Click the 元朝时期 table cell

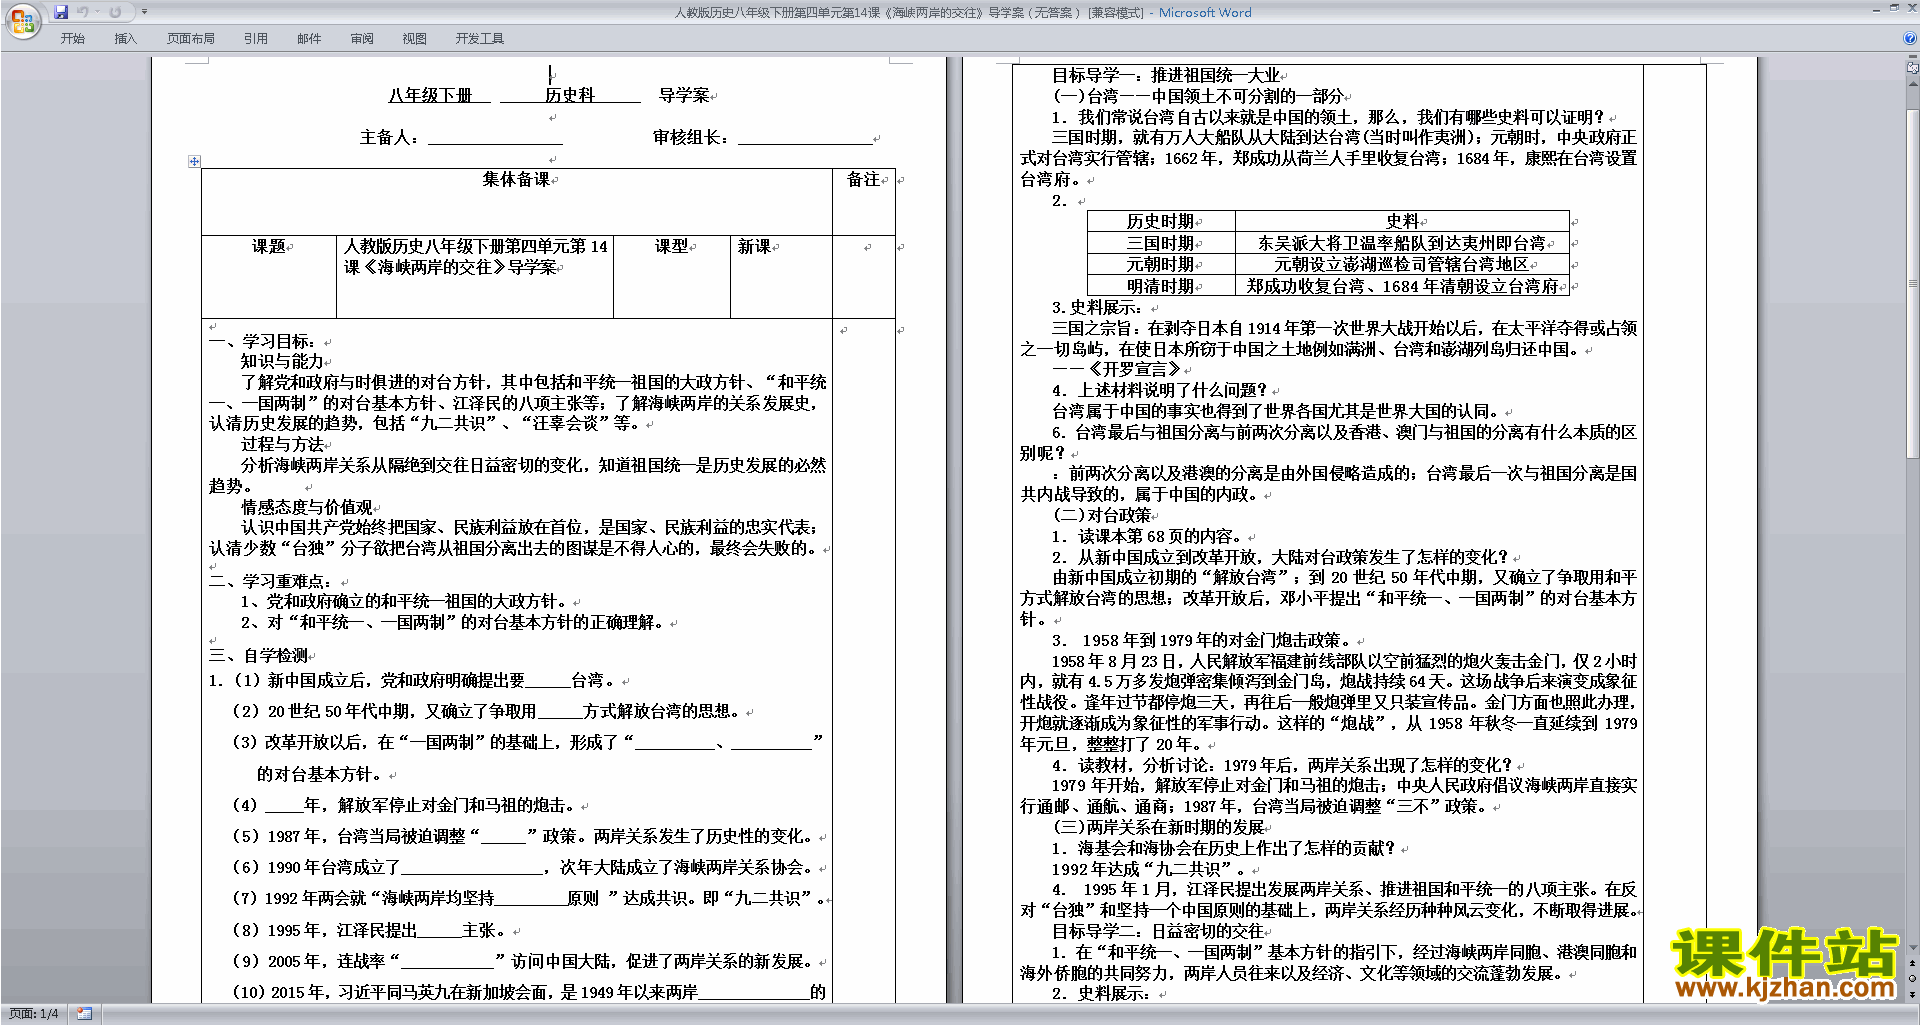(x=1161, y=264)
